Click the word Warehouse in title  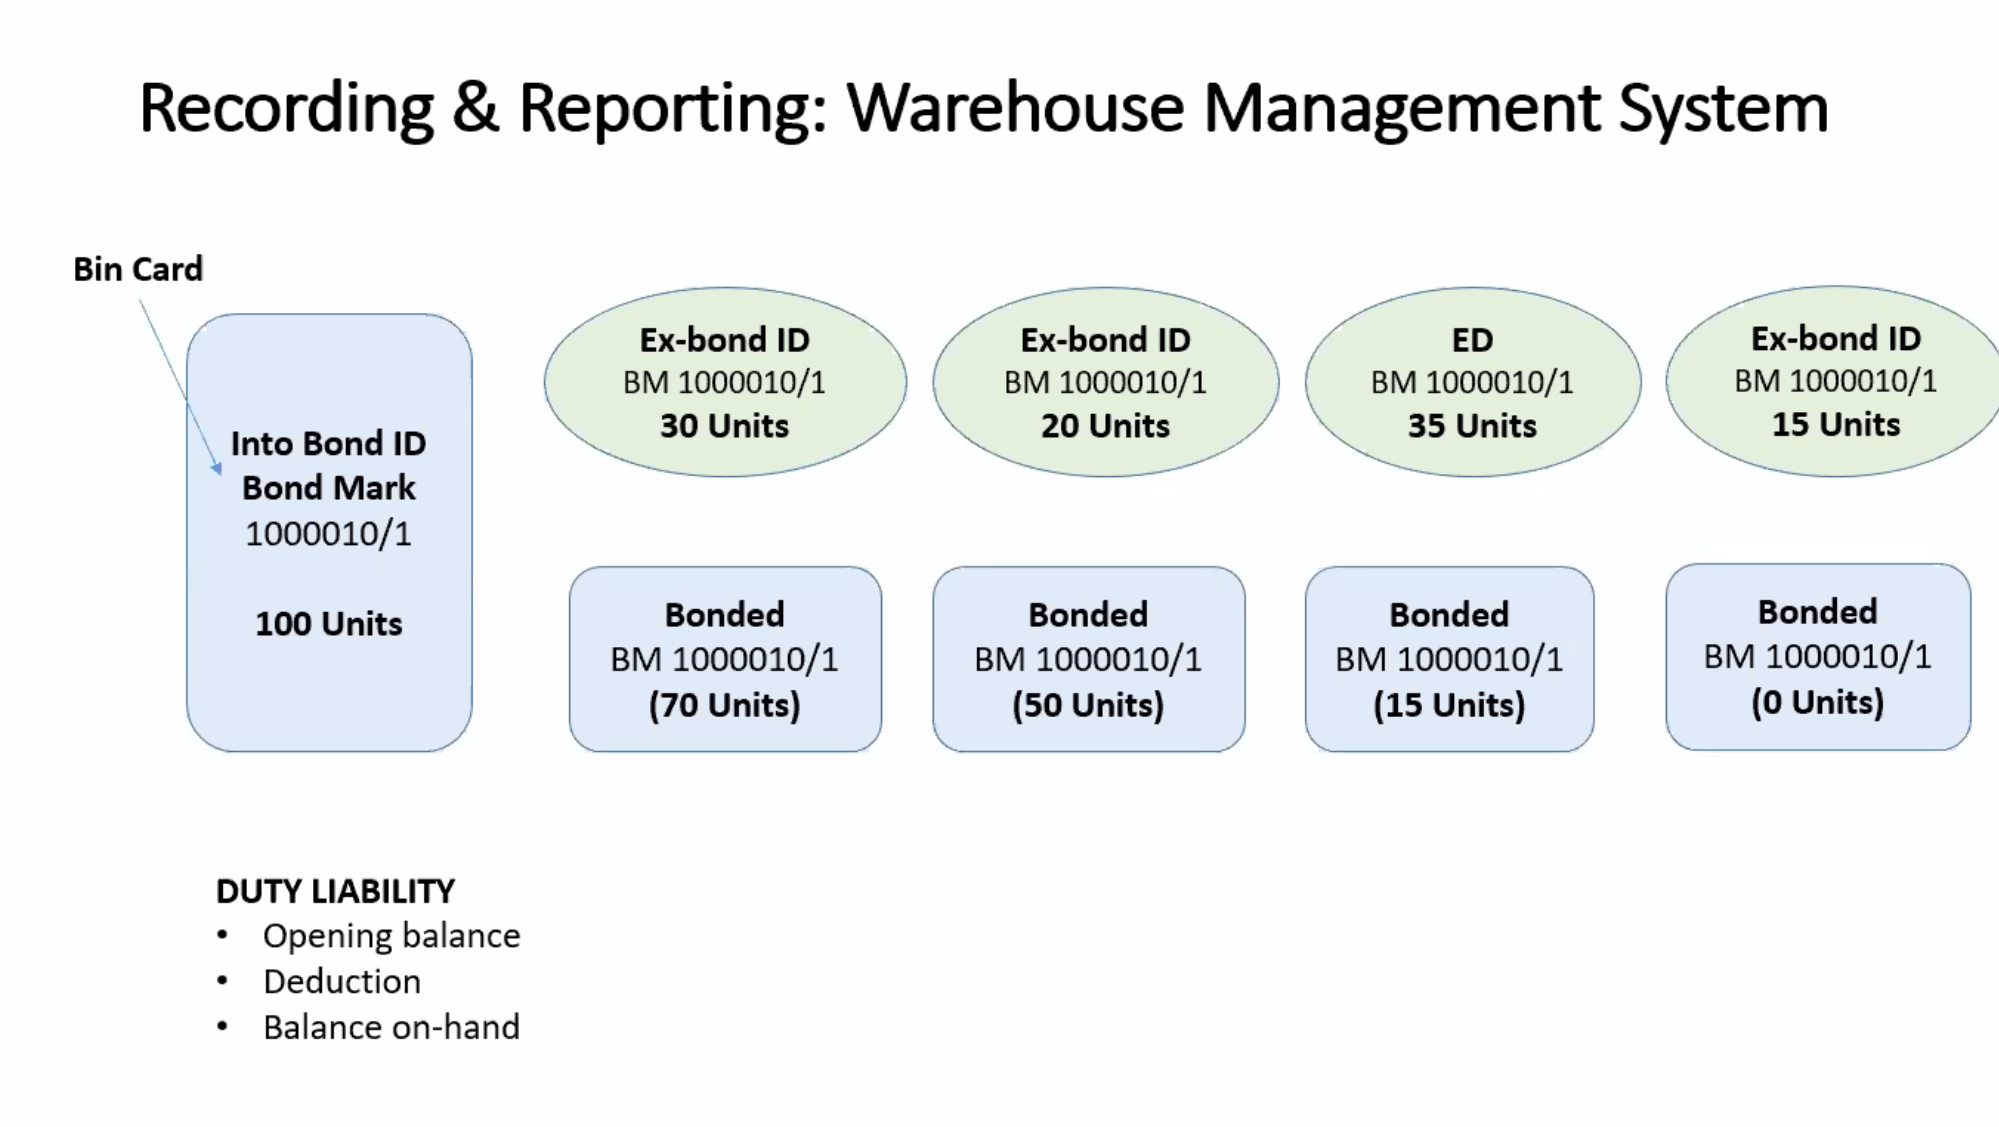(x=1015, y=107)
